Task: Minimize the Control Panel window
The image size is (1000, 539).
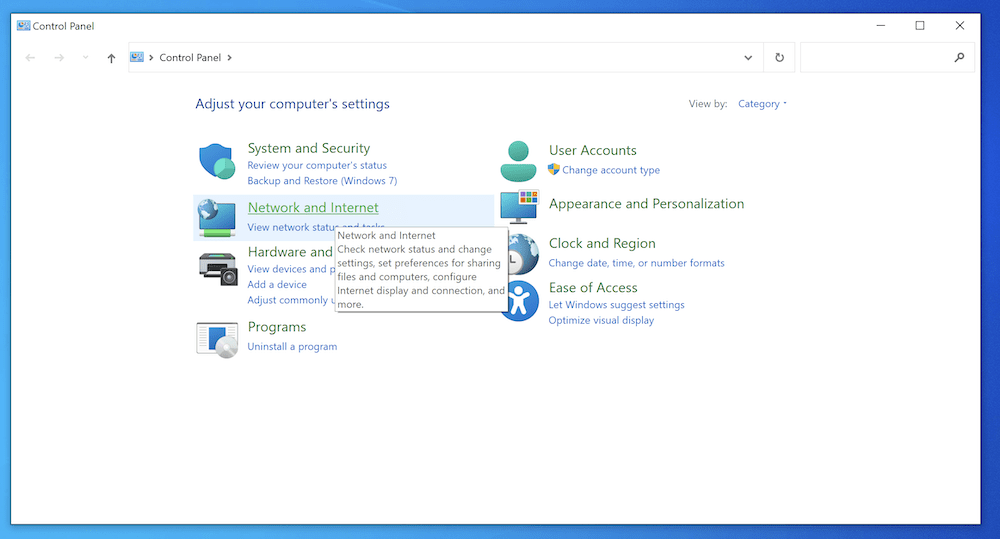Action: pyautogui.click(x=881, y=26)
